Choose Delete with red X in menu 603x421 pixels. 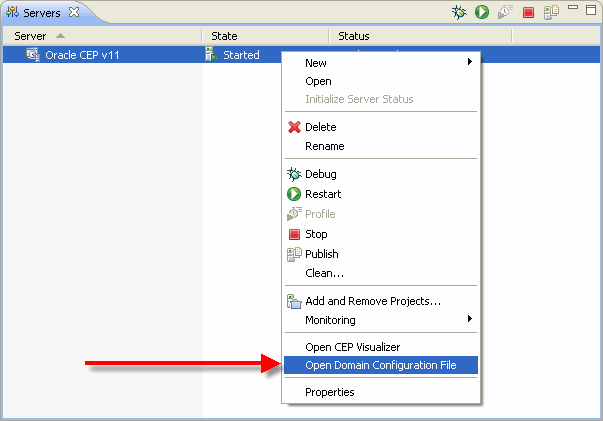[381, 127]
